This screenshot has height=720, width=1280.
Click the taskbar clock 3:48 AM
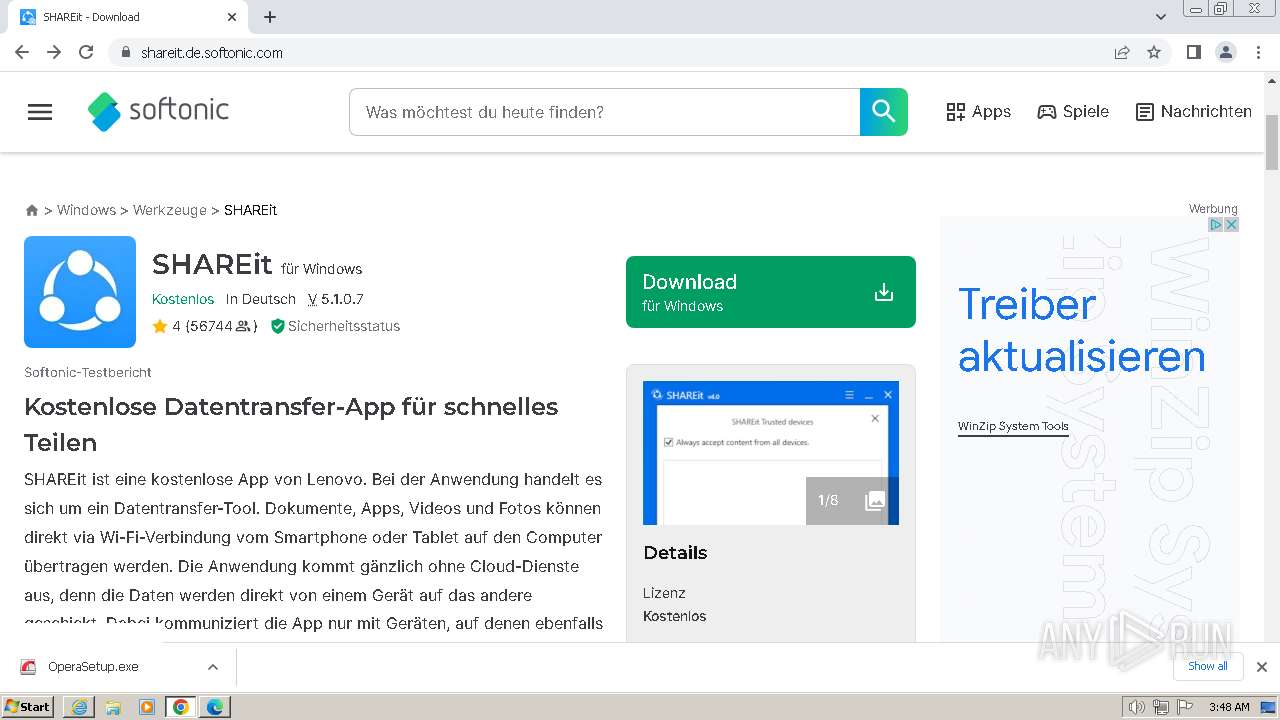coord(1229,707)
